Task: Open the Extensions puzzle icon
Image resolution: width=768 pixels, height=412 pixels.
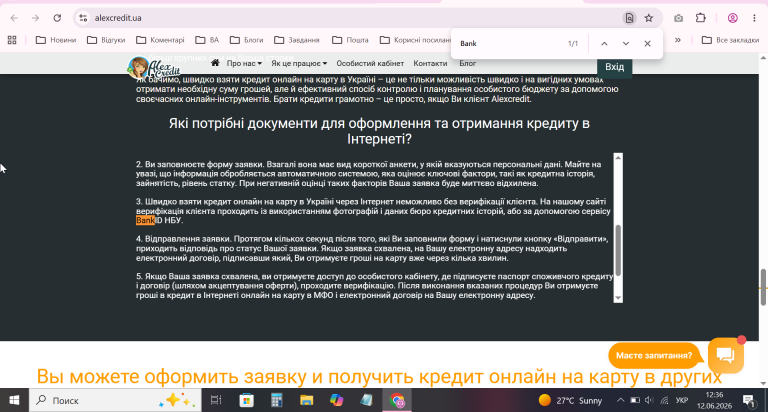Action: 701,18
